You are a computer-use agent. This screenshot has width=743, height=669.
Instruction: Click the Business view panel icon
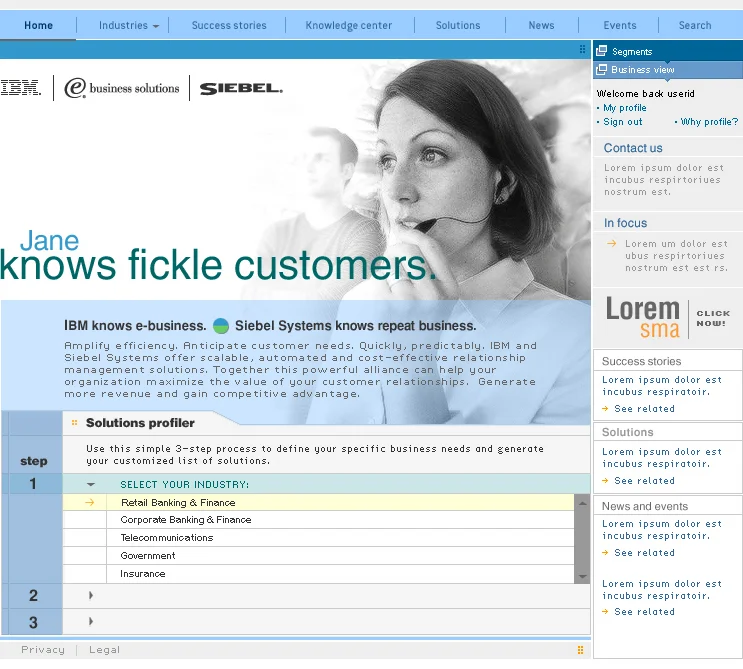point(601,70)
